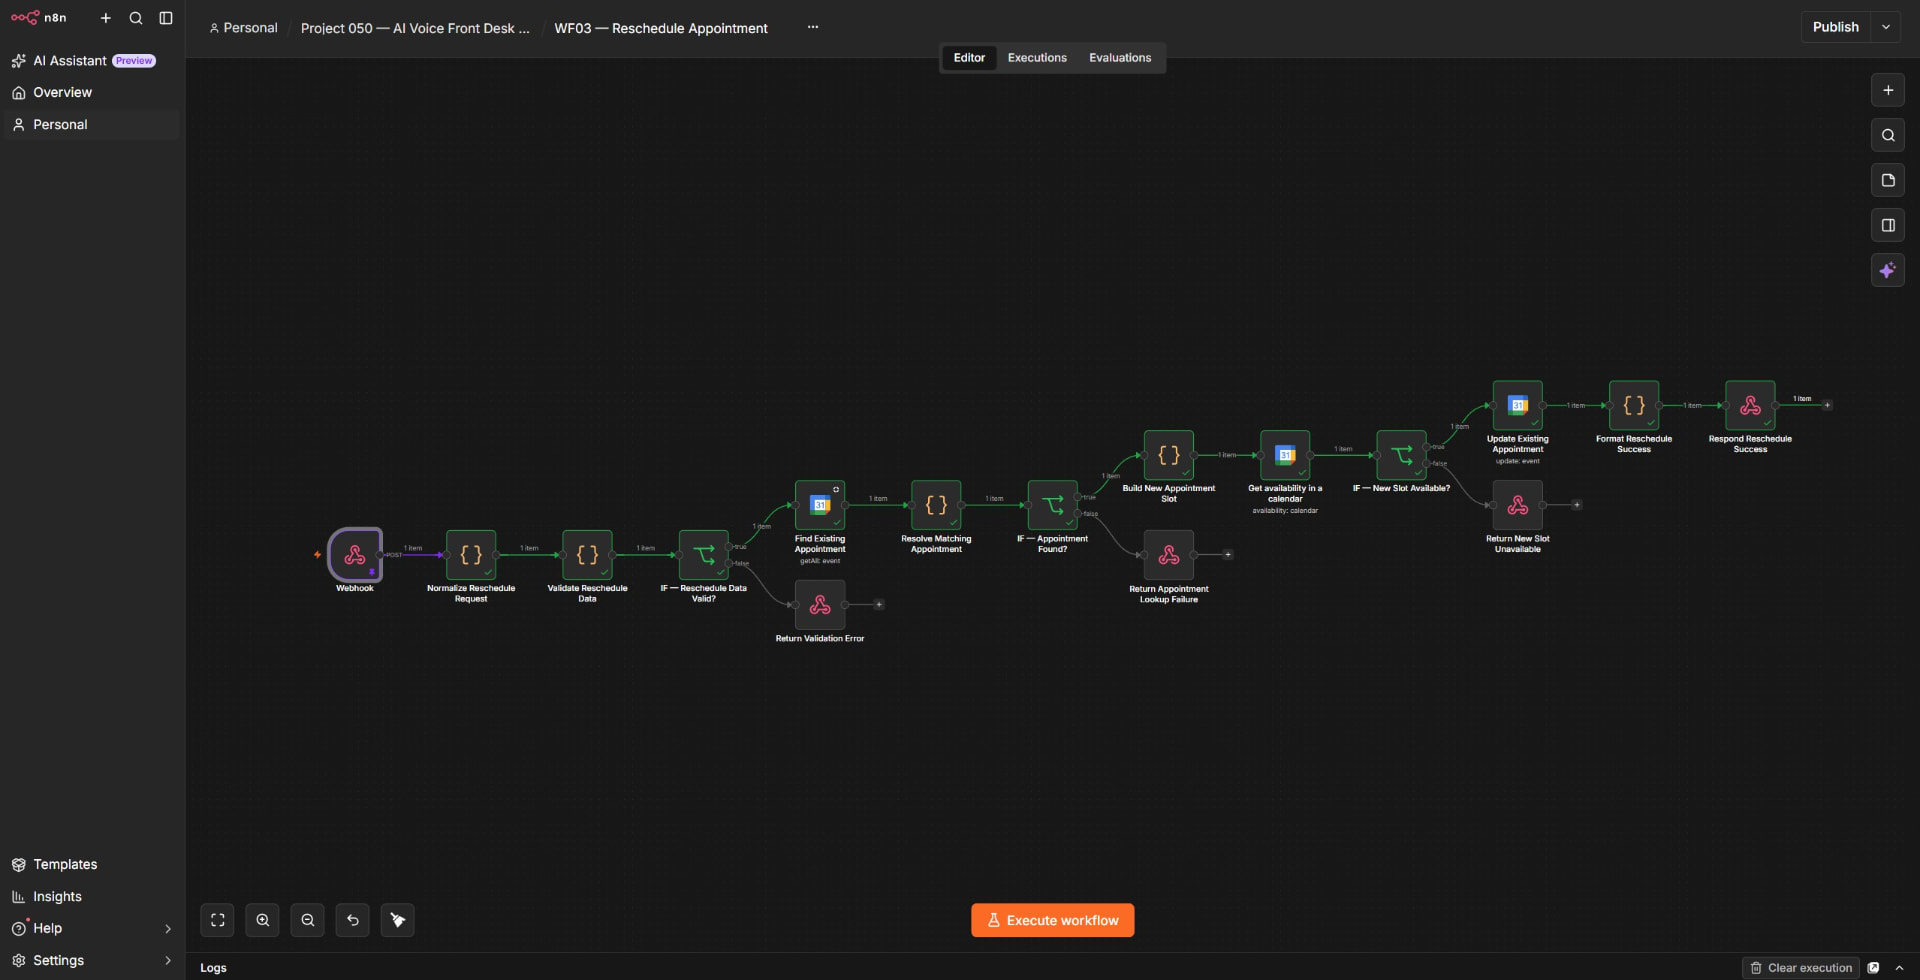
Task: Expand the Logs panel chevron
Action: pos(1899,968)
